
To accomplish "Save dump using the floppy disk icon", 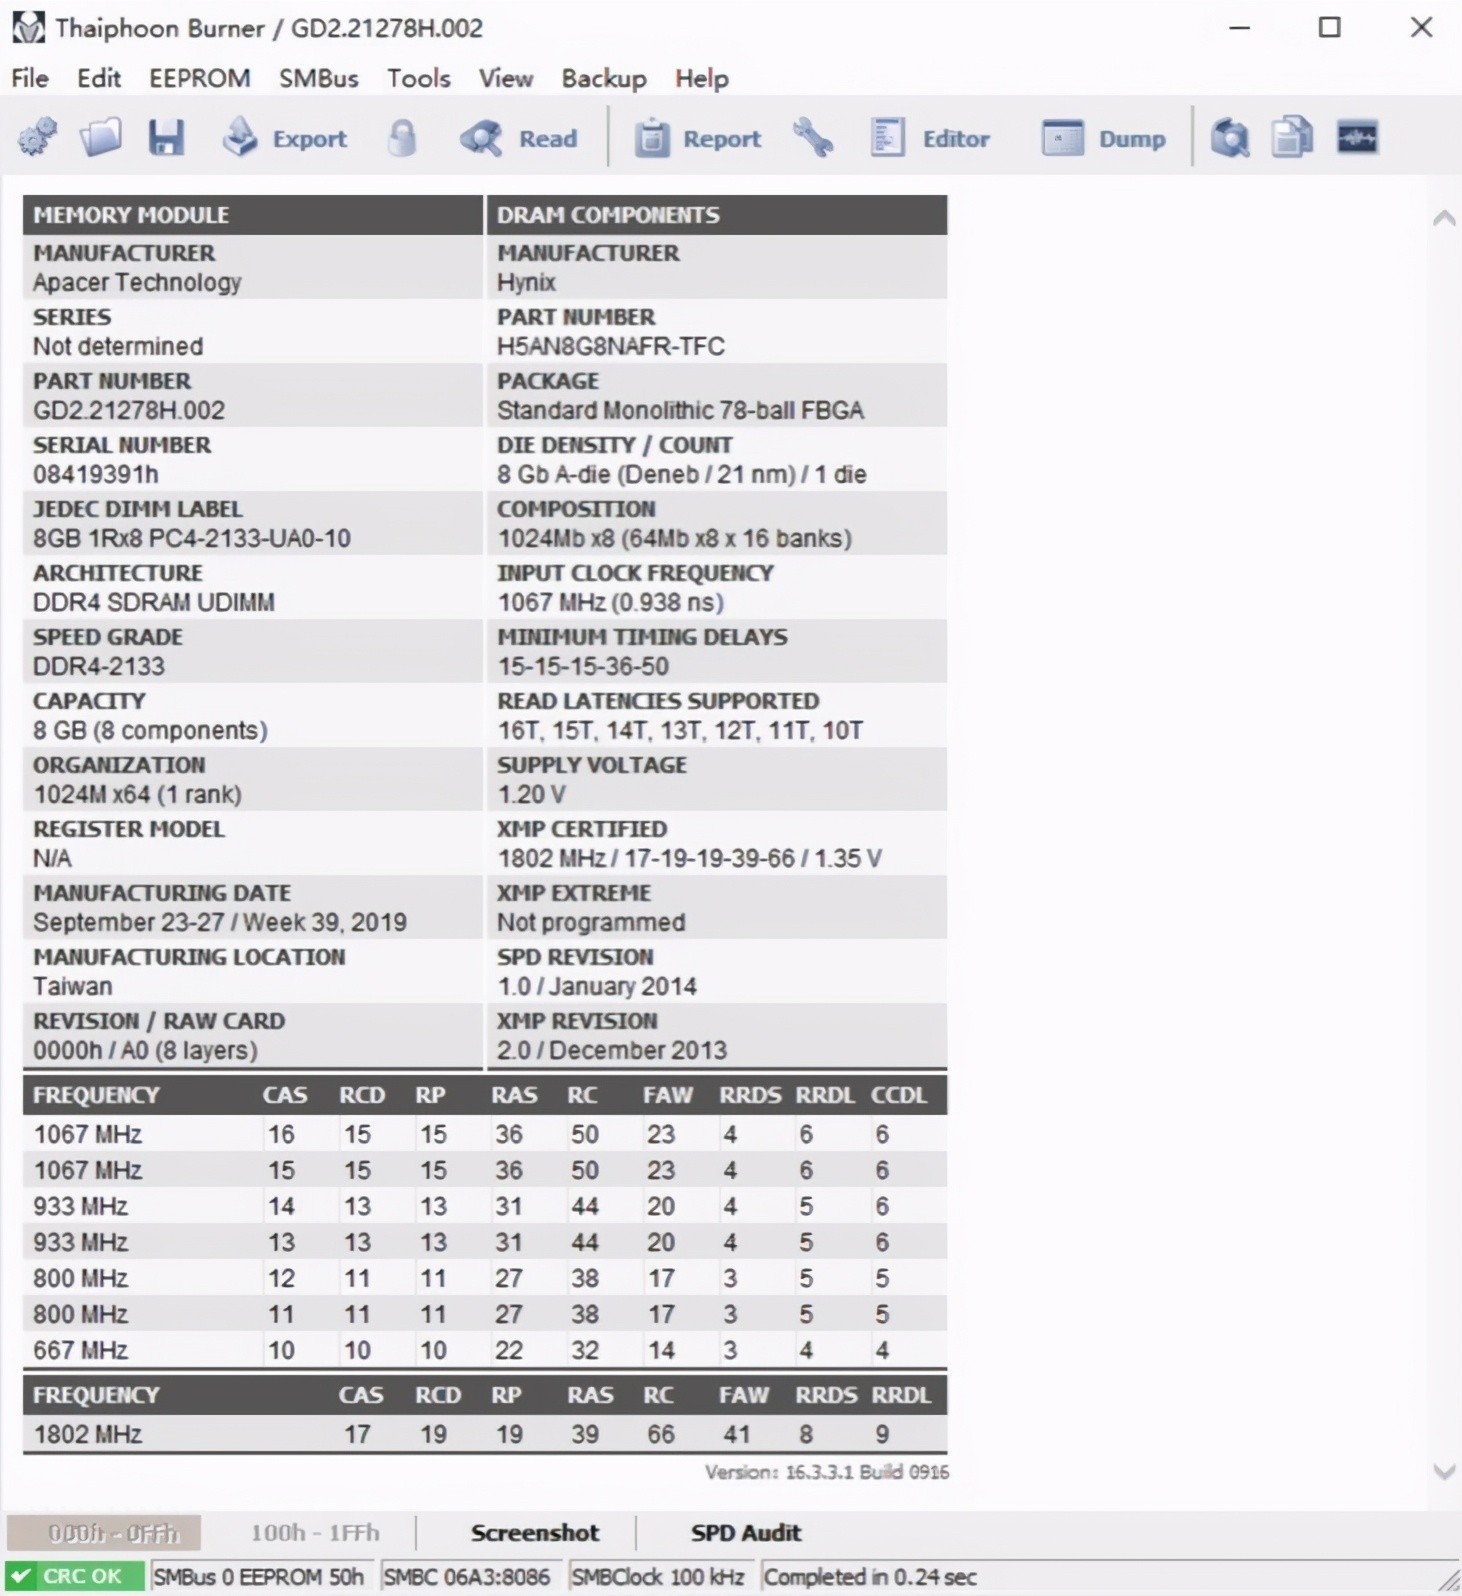I will point(166,137).
